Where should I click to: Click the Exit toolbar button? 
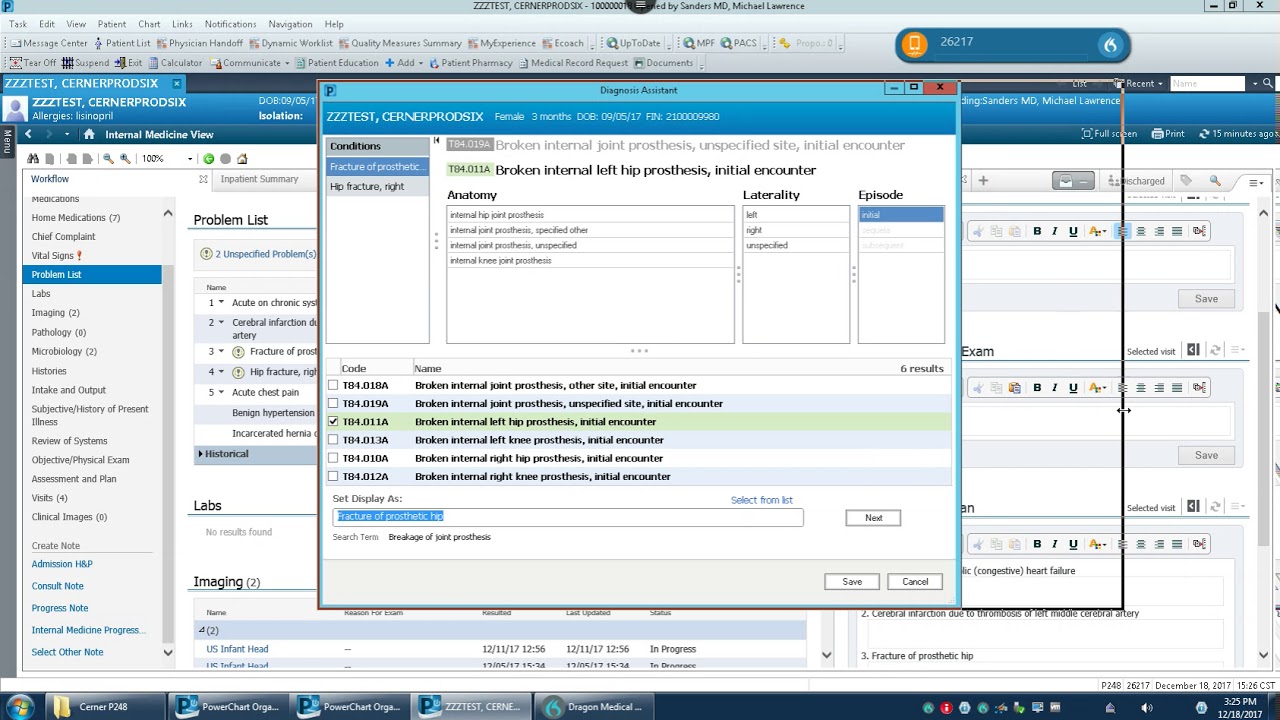tap(129, 63)
